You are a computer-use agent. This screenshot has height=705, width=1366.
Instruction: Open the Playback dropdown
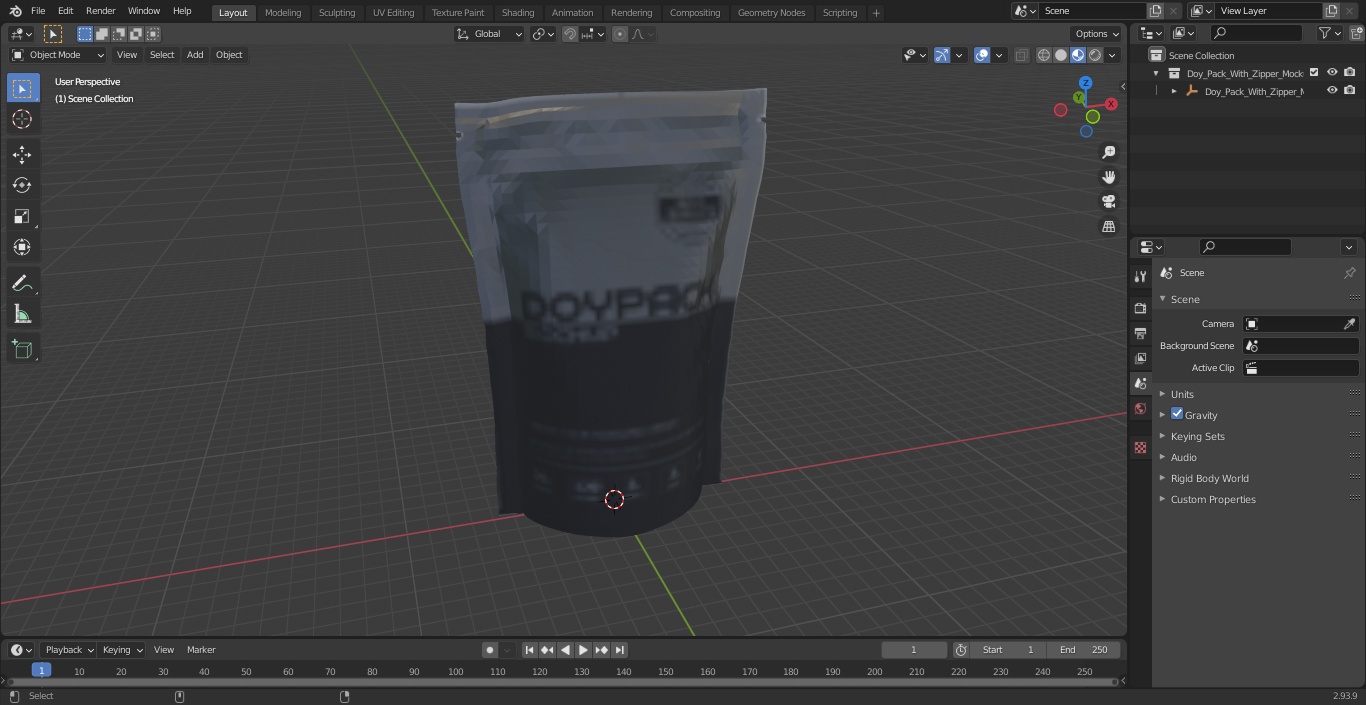click(68, 650)
